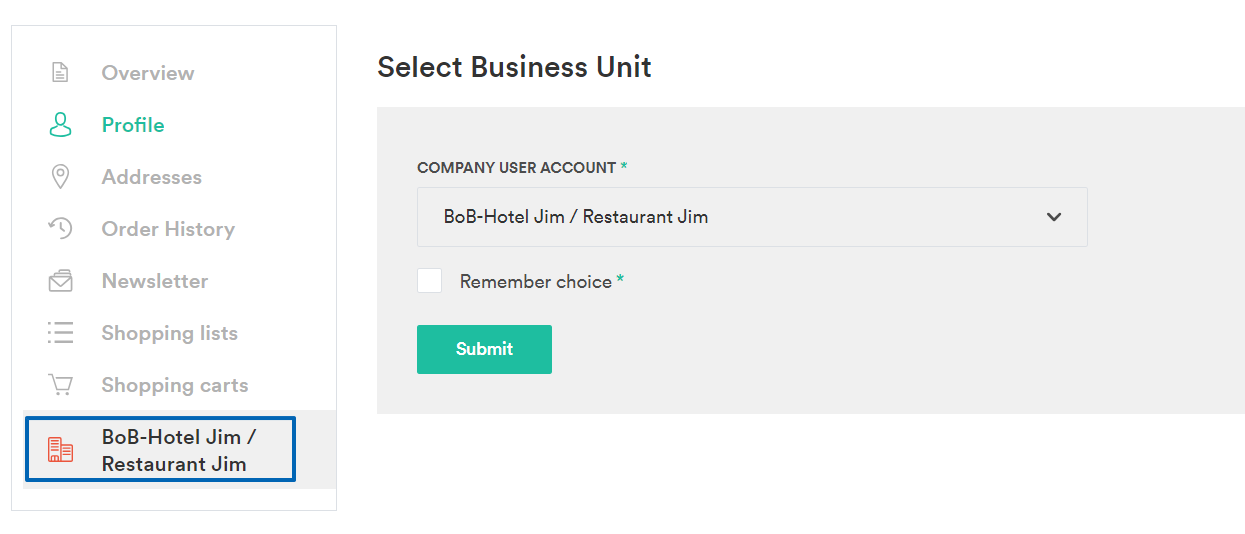Screen dimensions: 1245x534
Task: Select the Shopping lists menu entry
Action: point(170,333)
